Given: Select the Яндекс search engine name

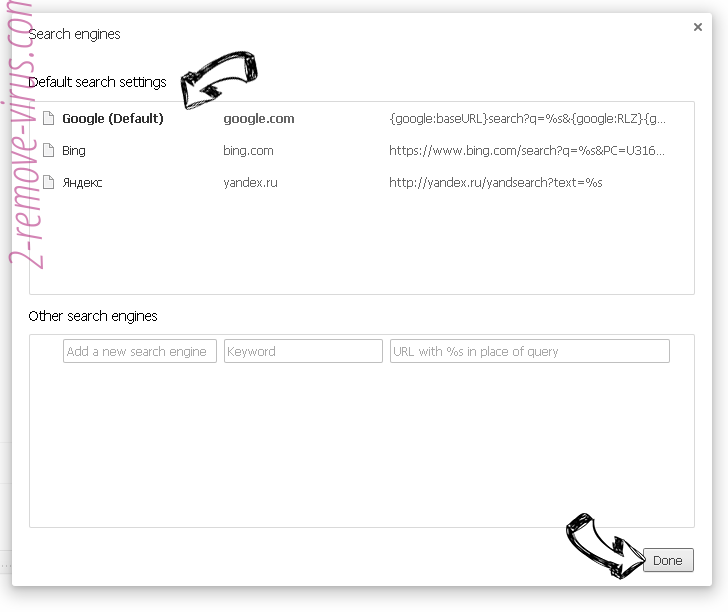Looking at the screenshot, I should [x=82, y=183].
